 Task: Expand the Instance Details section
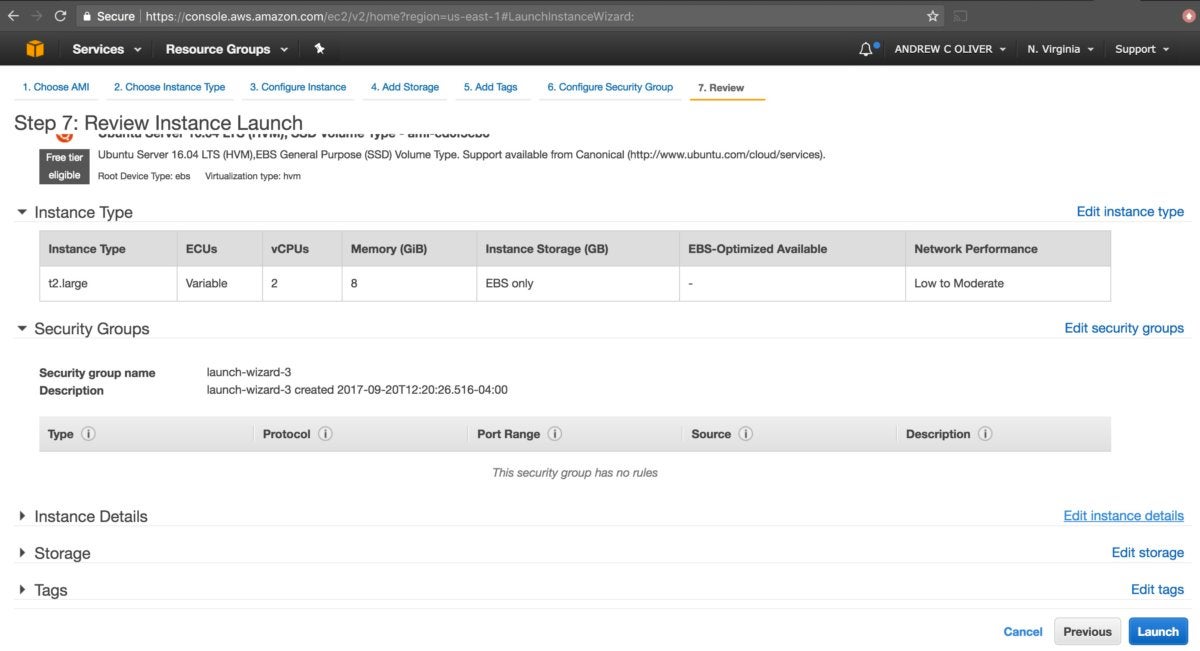(x=23, y=516)
